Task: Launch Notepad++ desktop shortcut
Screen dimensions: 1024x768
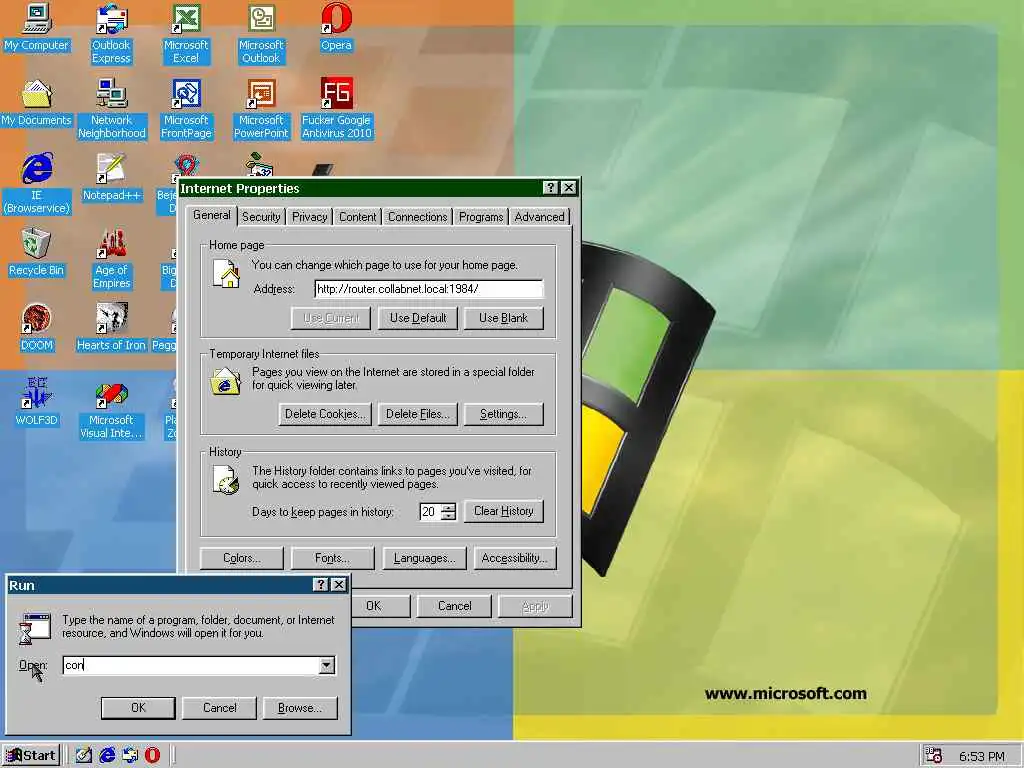Action: [x=112, y=177]
